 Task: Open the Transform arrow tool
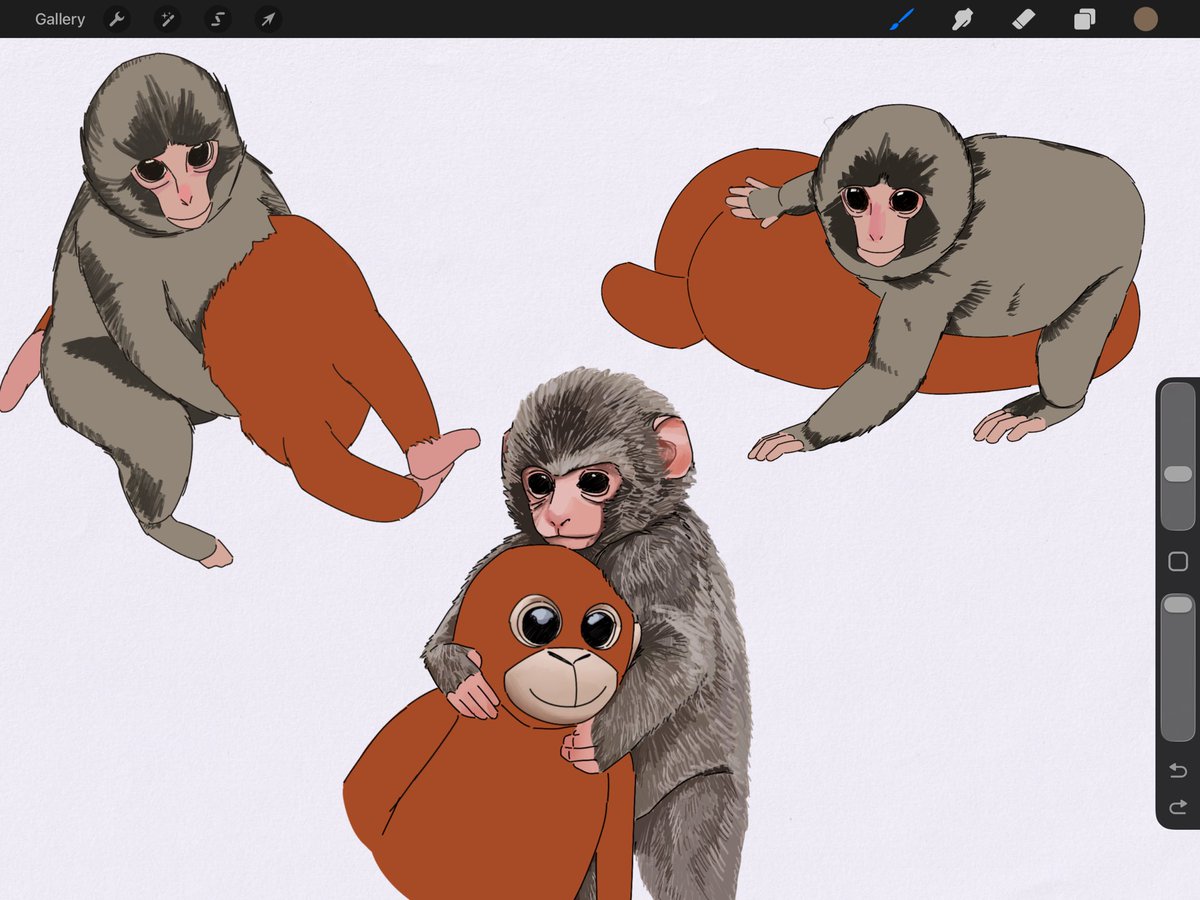(x=267, y=19)
